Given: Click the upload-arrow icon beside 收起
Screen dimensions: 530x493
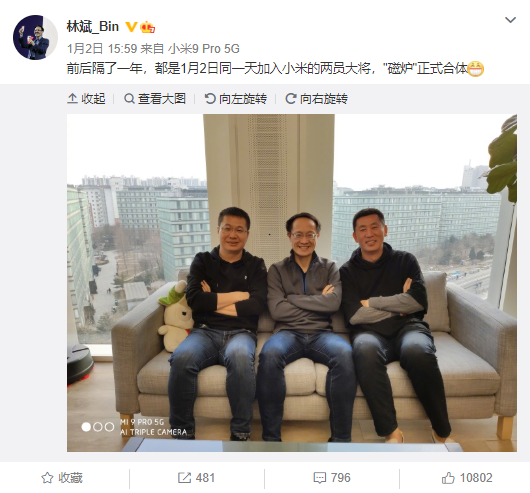Looking at the screenshot, I should click(72, 99).
